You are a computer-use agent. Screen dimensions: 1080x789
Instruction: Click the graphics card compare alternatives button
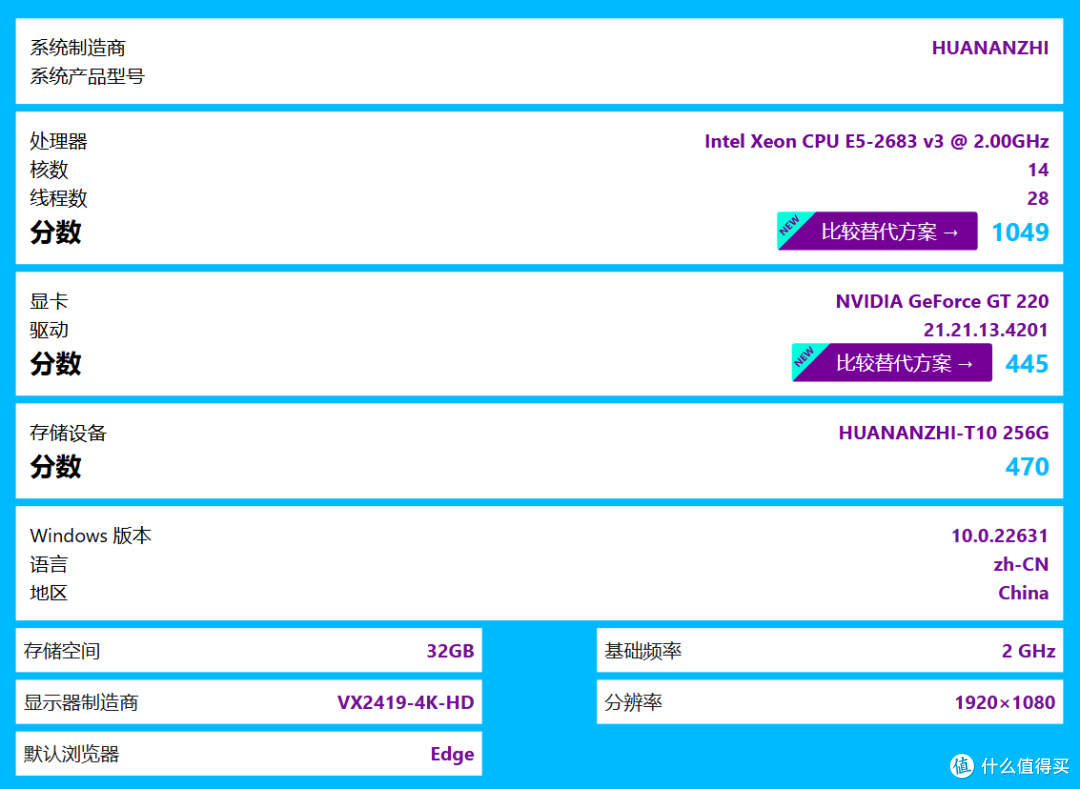tap(892, 363)
